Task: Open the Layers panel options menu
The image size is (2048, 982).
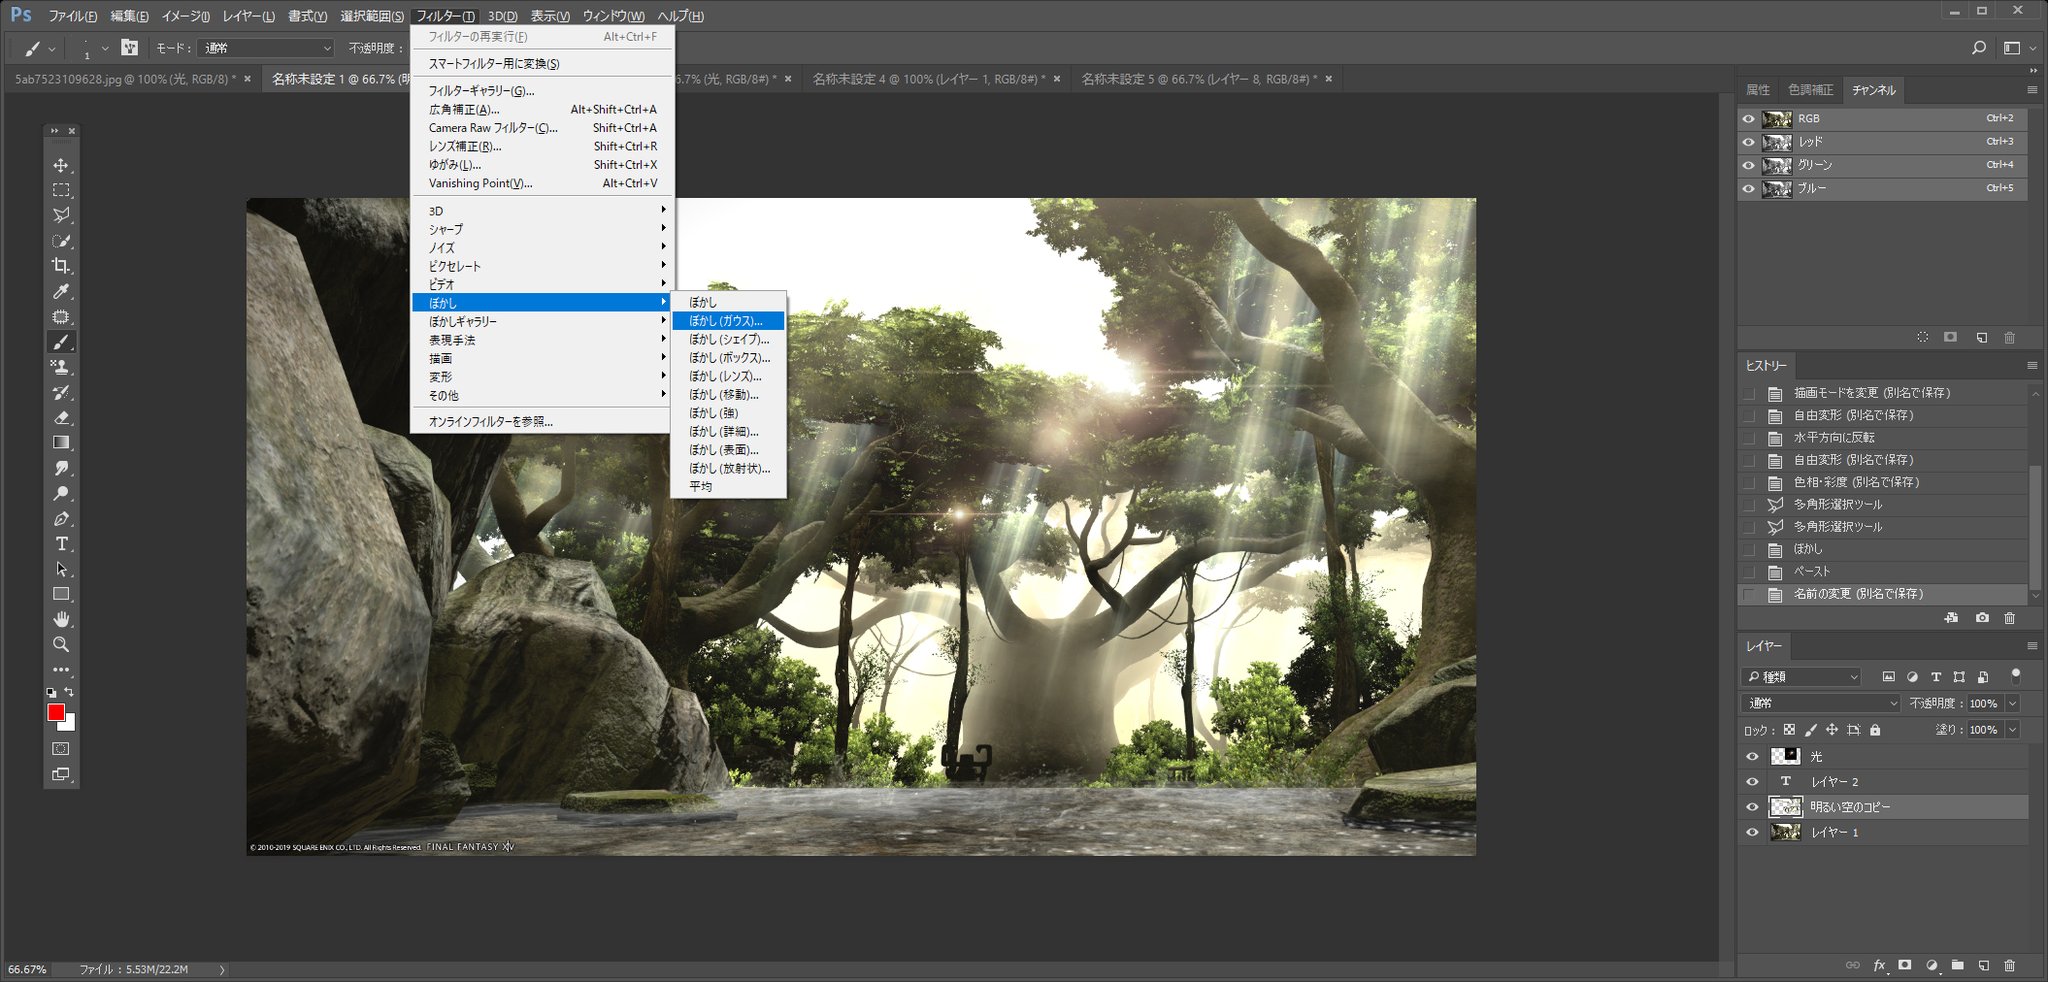Action: coord(2031,646)
